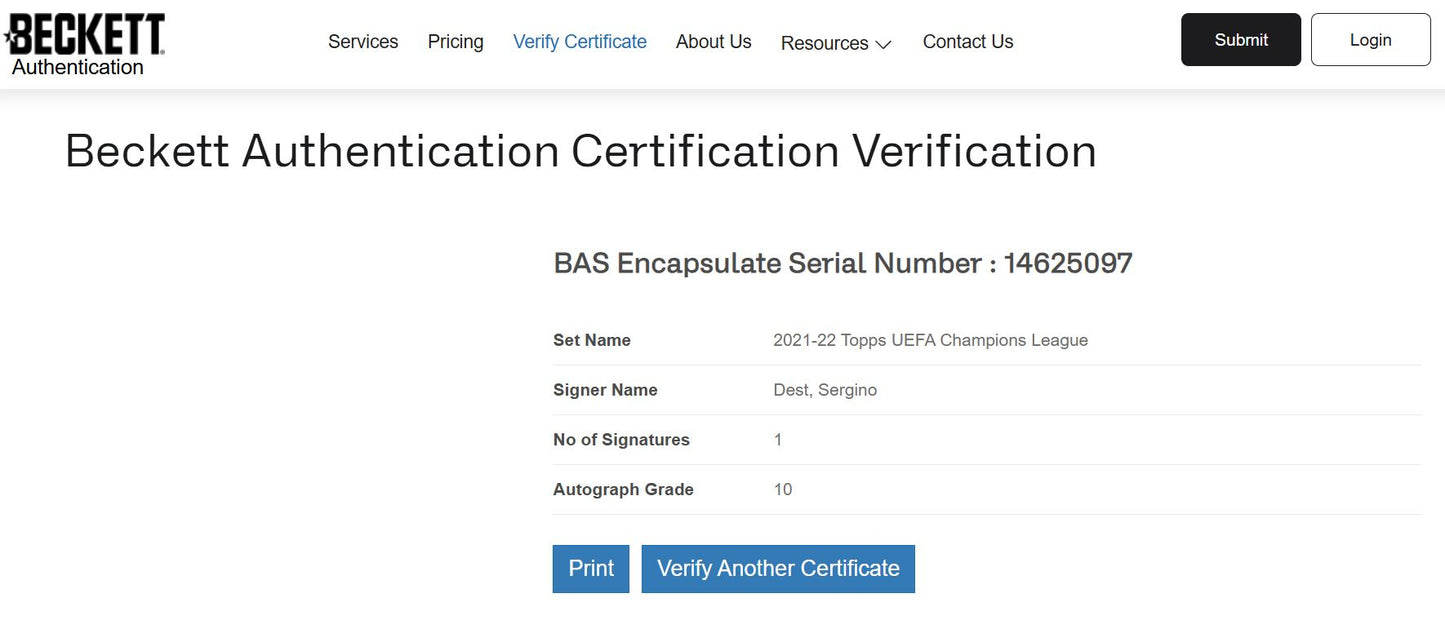Go to the Pricing page
Viewport: 1445px width, 620px height.
pyautogui.click(x=455, y=42)
